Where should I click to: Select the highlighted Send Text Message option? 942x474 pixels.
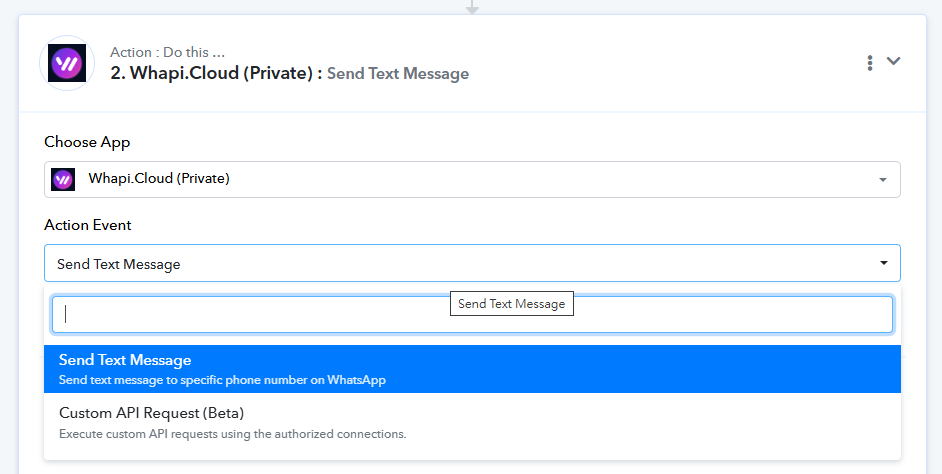click(x=472, y=369)
